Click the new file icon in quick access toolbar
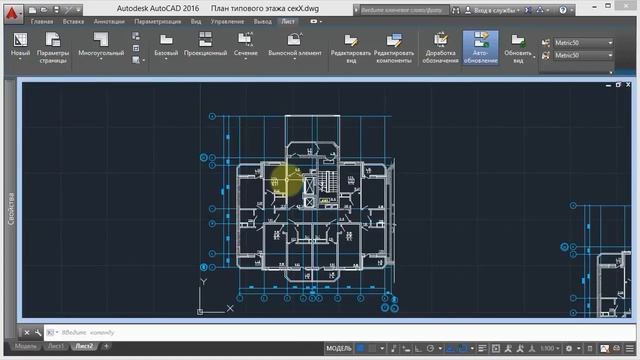Viewport: 640px width, 360px height. point(33,10)
